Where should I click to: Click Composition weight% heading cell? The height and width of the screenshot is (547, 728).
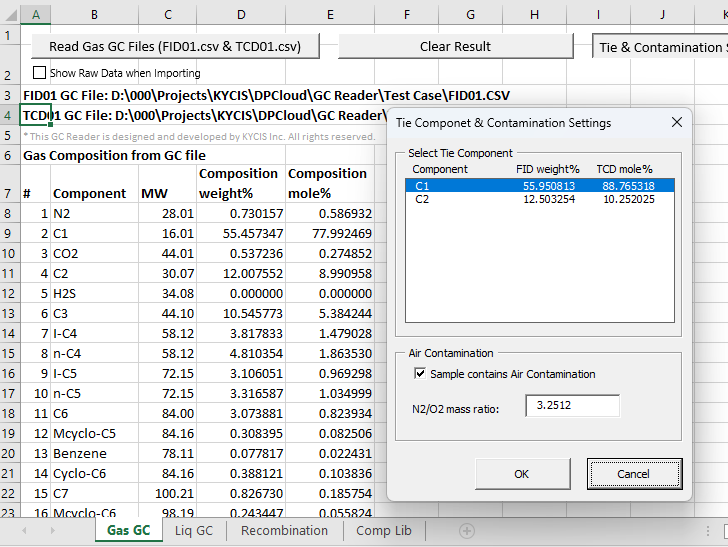click(241, 183)
